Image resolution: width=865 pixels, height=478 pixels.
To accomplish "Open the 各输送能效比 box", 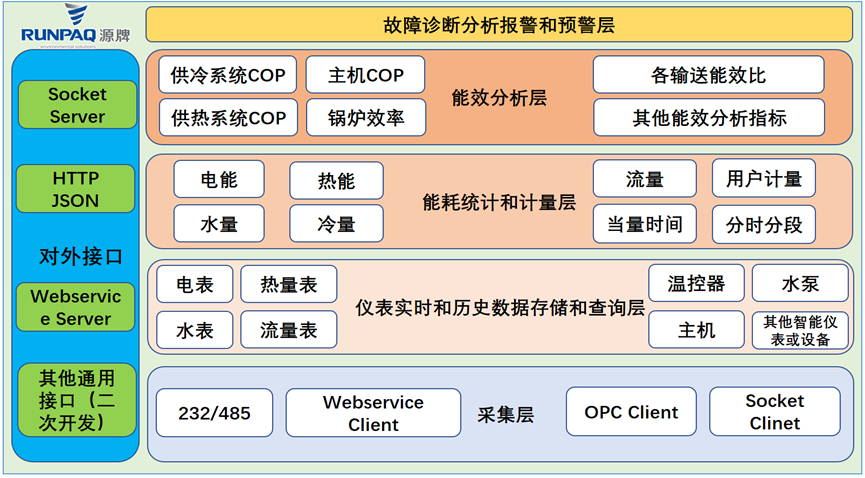I will (x=708, y=75).
